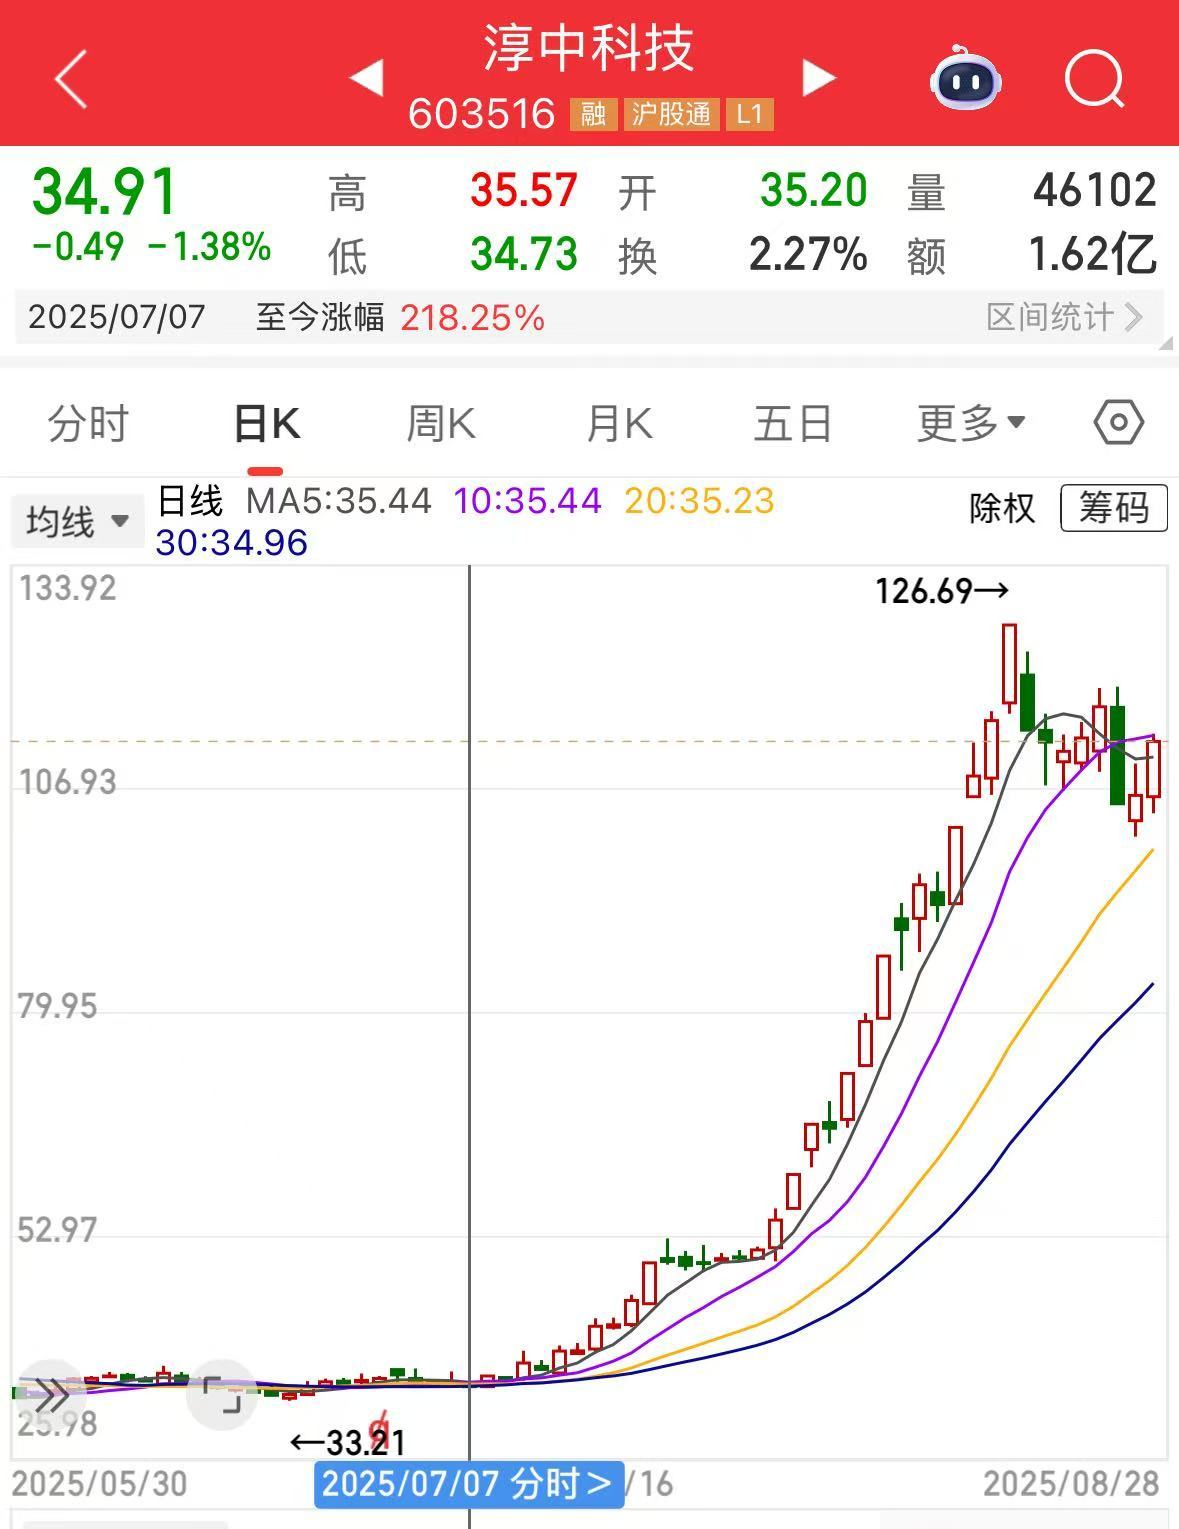
Task: Go to previous stock with left triangle
Action: click(367, 78)
